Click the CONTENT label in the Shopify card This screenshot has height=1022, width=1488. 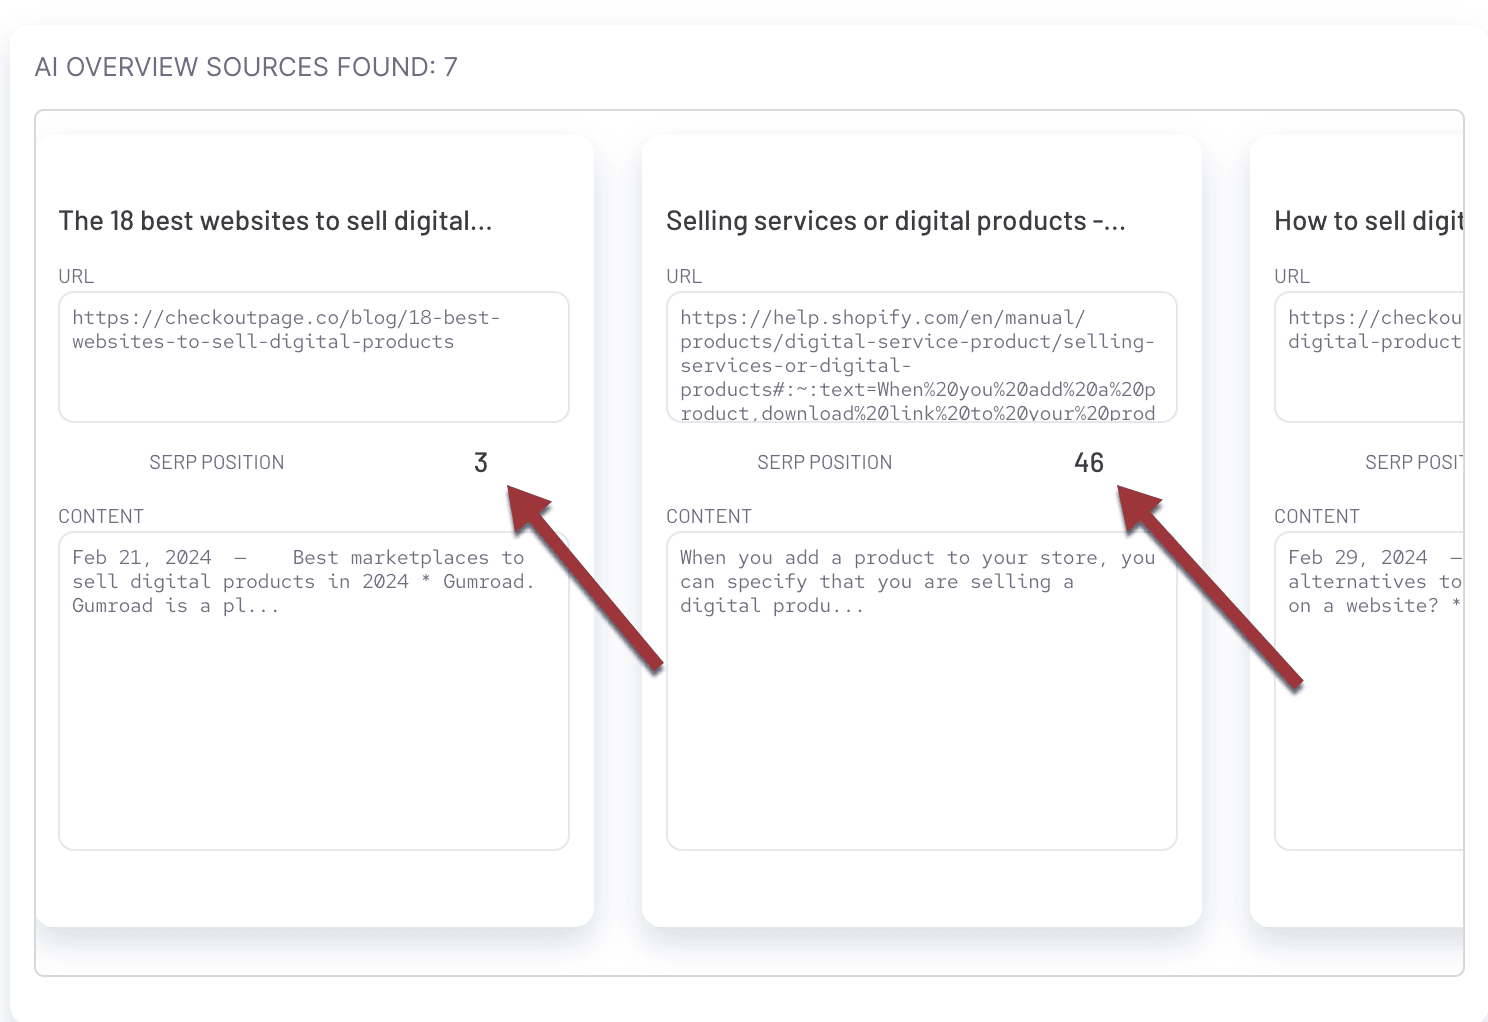(x=709, y=516)
